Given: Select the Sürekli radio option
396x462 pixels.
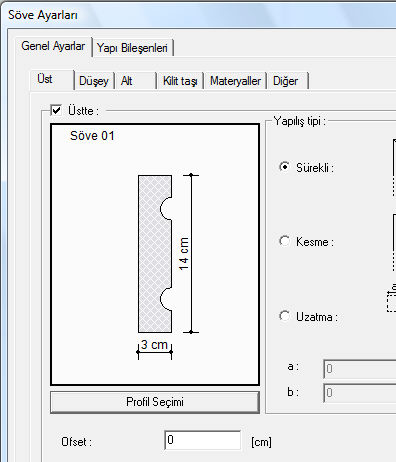Looking at the screenshot, I should pos(284,167).
